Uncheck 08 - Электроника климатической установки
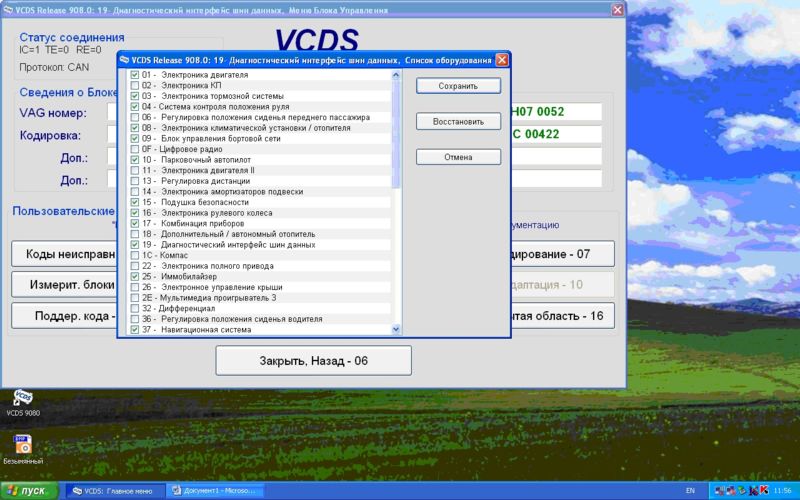 click(x=135, y=128)
